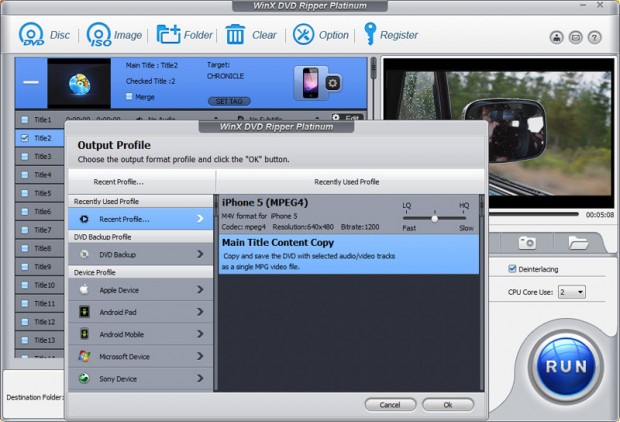The image size is (620, 422).
Task: Choose the Sony Device category
Action: 140,379
